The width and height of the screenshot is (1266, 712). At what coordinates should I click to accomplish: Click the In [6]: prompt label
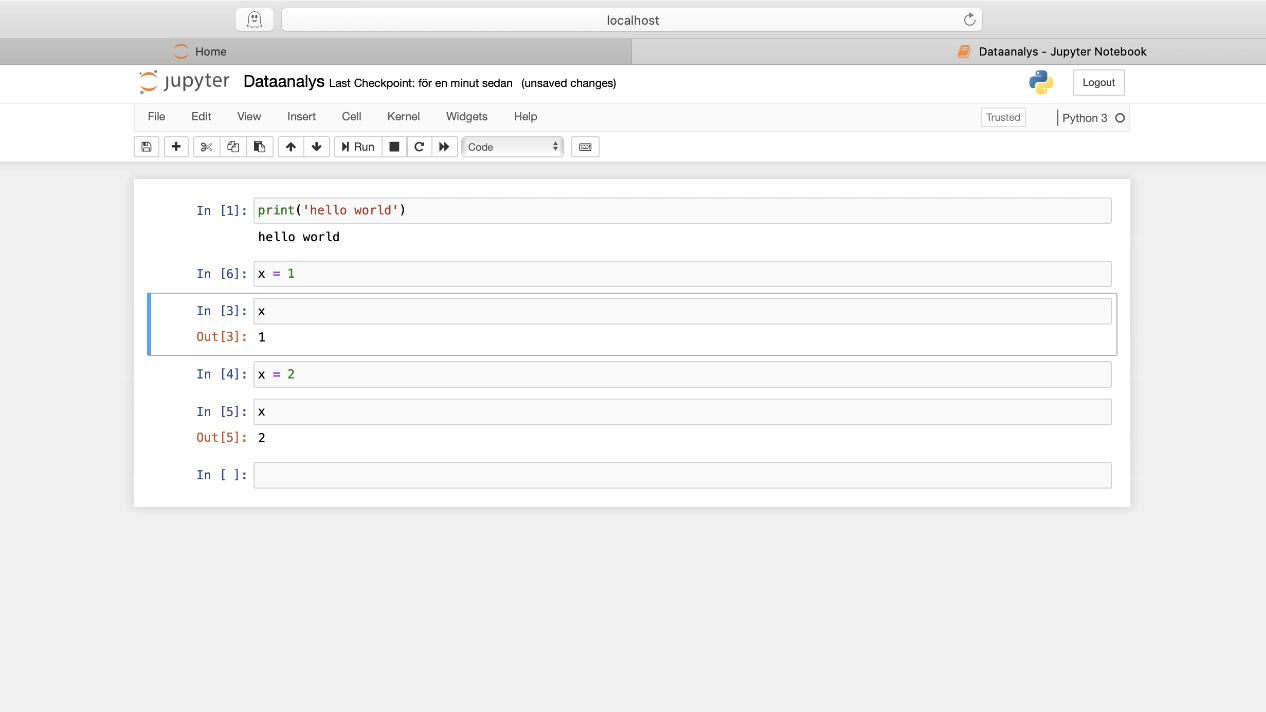click(x=221, y=274)
